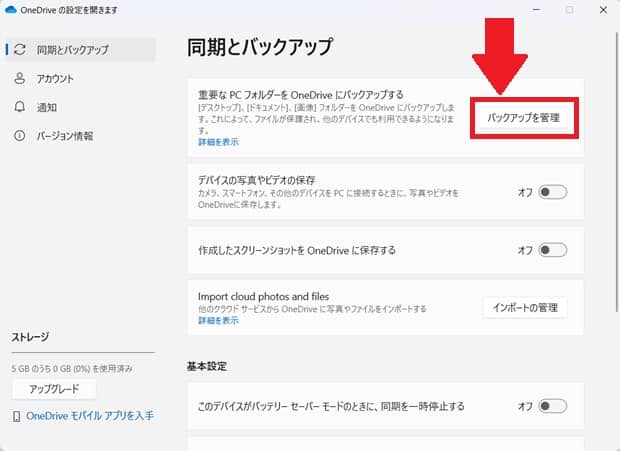Image resolution: width=620 pixels, height=451 pixels.
Task: Click the OneDrive cloud icon in title bar
Action: point(11,9)
